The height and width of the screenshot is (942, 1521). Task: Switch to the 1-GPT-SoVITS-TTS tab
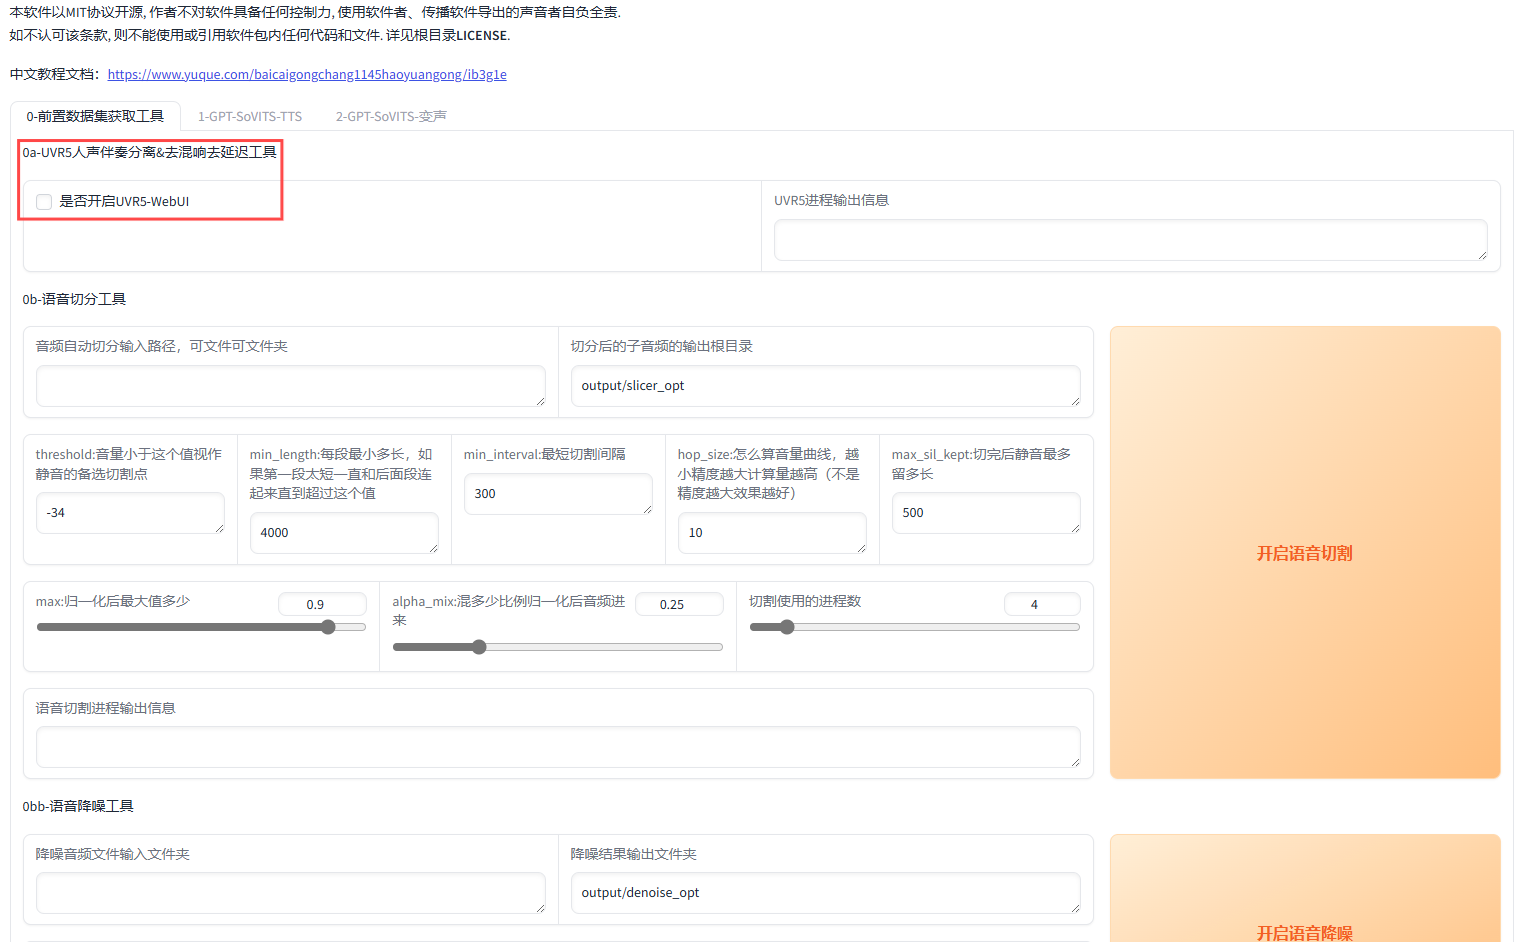click(250, 117)
